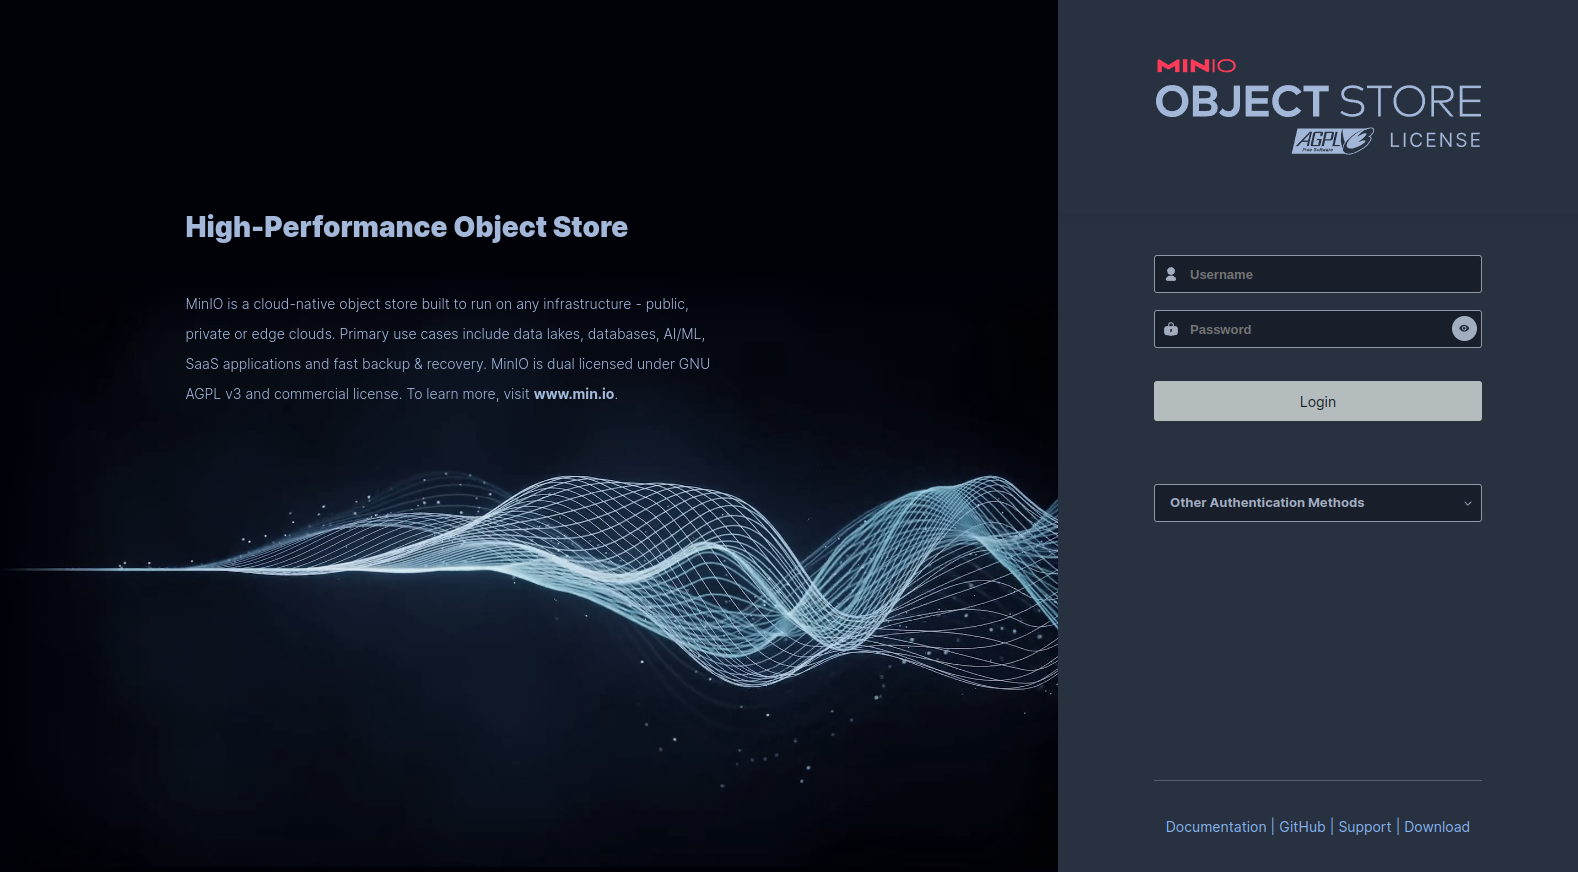Open the Support link
Screen dimensions: 1578x872
(1364, 827)
